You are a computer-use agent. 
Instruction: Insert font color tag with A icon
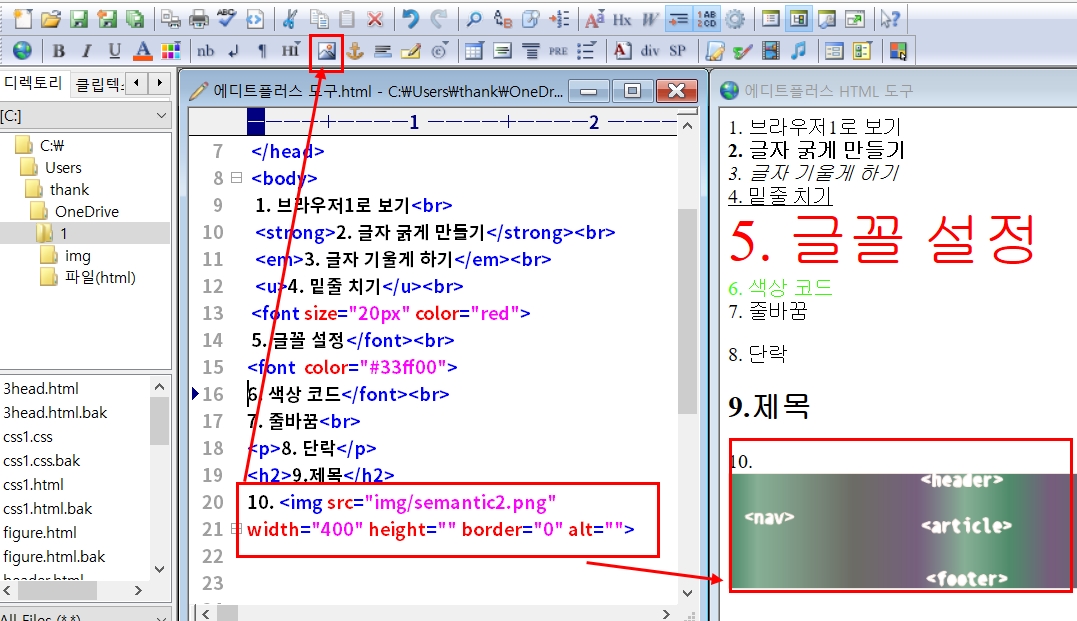pyautogui.click(x=142, y=50)
